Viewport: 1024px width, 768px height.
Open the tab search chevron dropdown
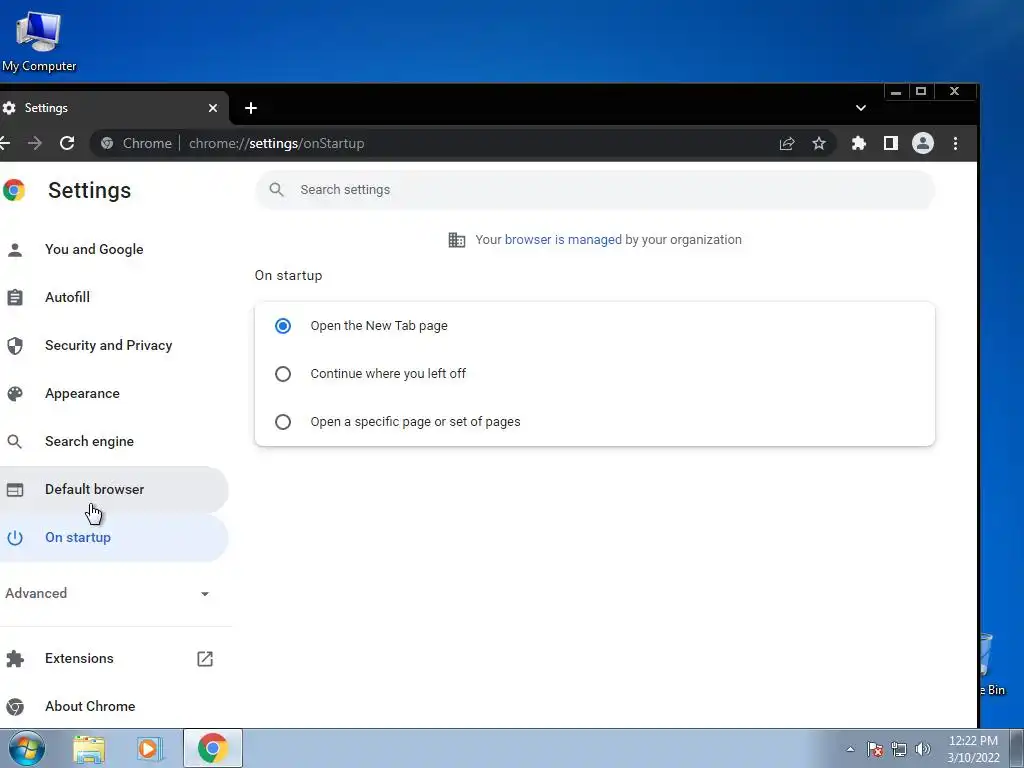(x=861, y=108)
